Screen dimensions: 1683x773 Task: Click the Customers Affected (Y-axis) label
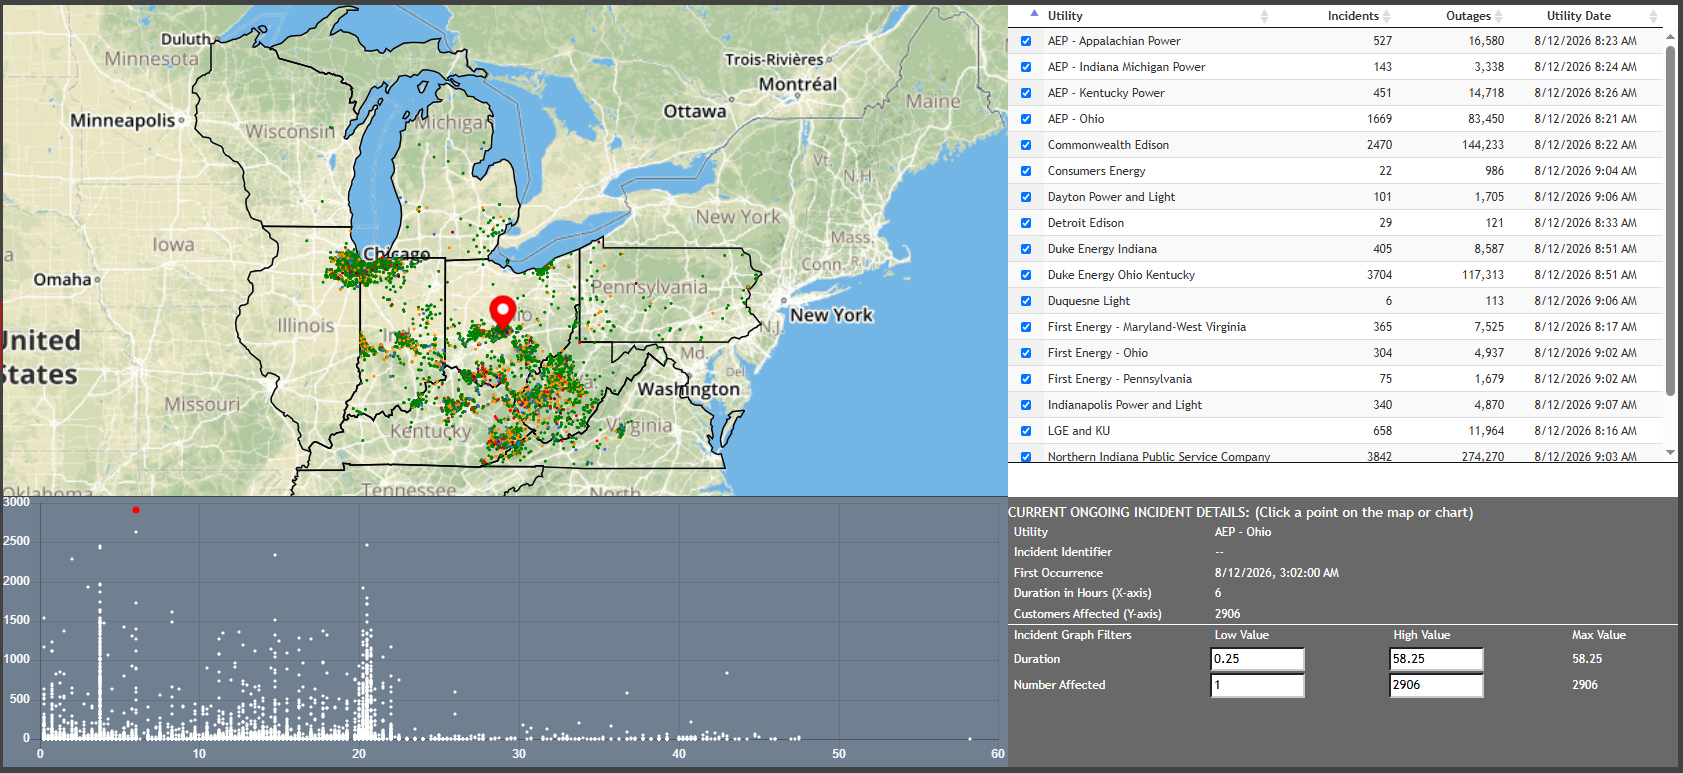[x=1088, y=614]
